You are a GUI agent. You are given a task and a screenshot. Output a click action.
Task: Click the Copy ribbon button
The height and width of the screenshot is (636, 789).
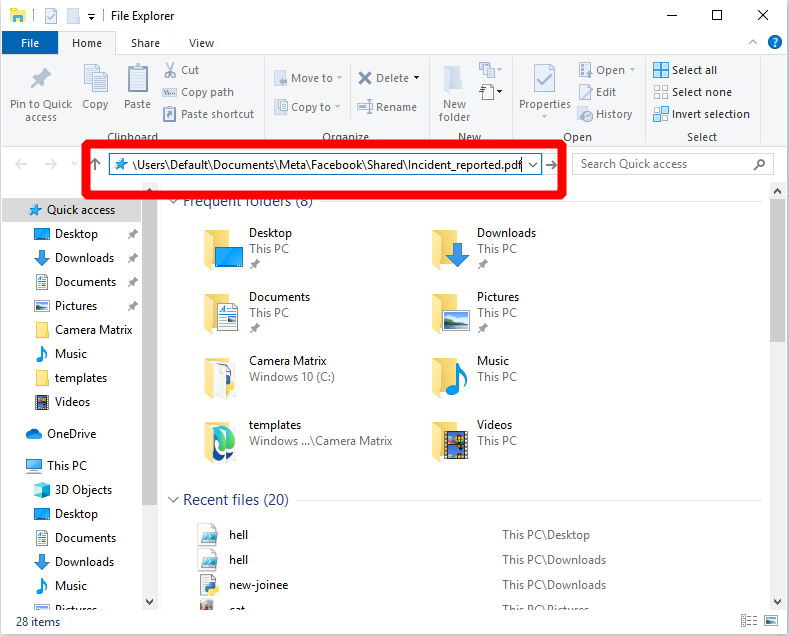coord(95,87)
